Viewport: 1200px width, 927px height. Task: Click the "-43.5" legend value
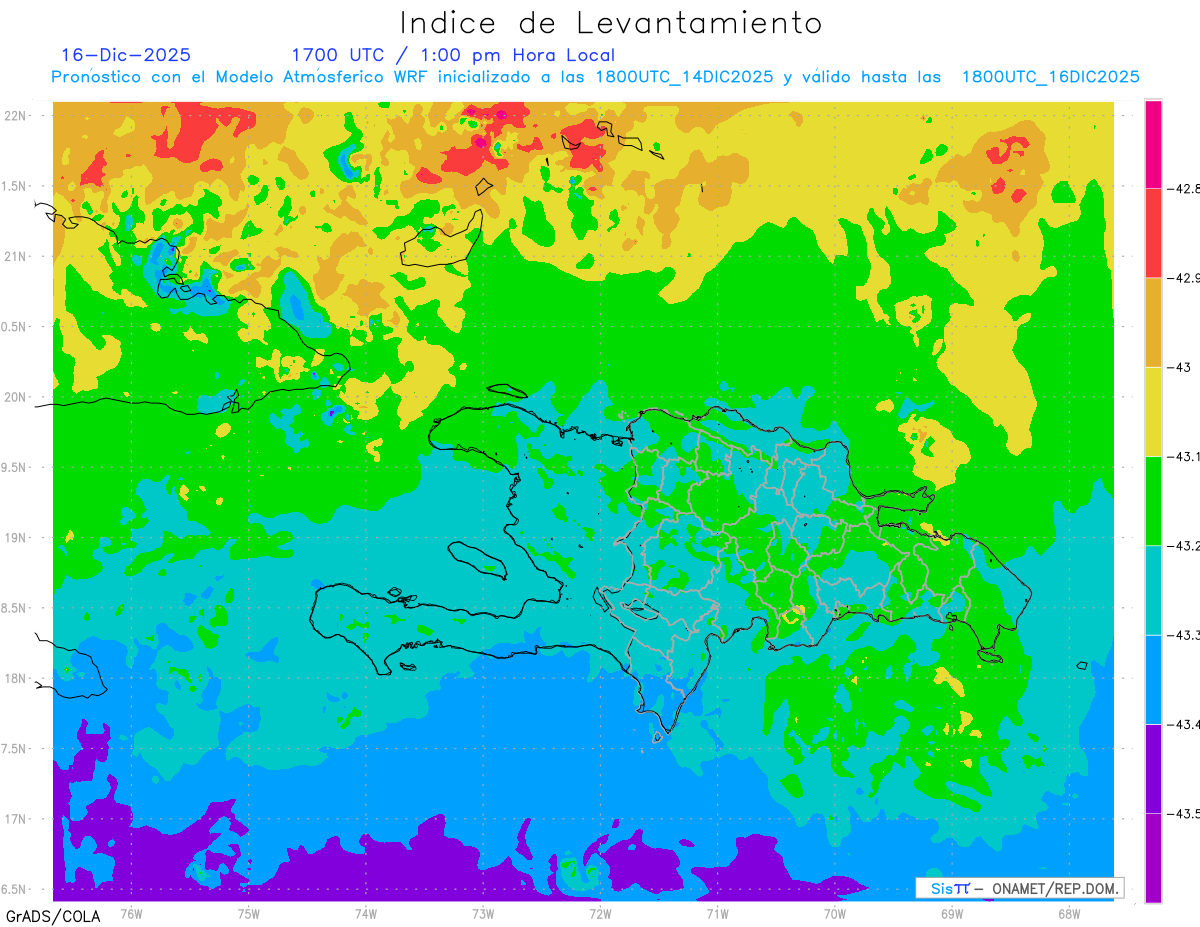(1183, 813)
